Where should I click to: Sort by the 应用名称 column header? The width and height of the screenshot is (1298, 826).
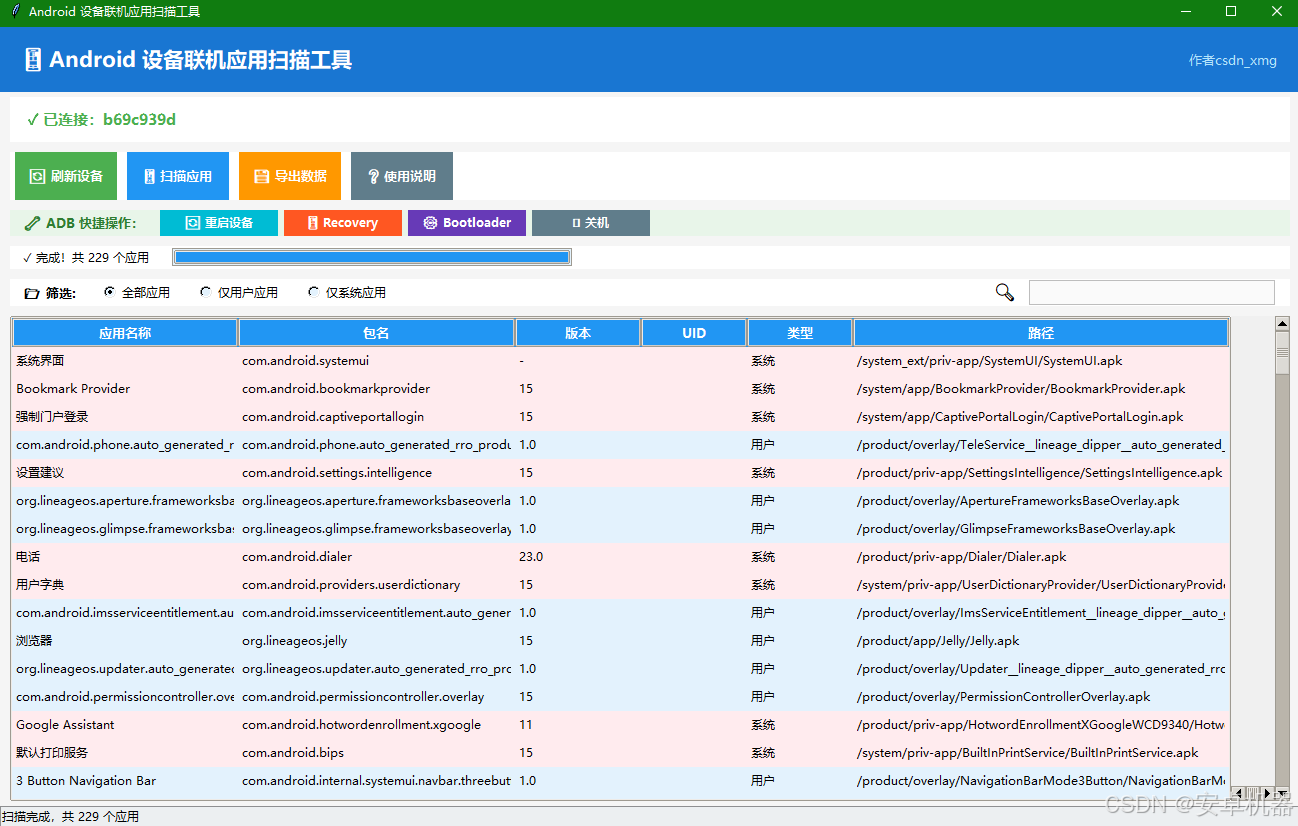click(x=125, y=333)
